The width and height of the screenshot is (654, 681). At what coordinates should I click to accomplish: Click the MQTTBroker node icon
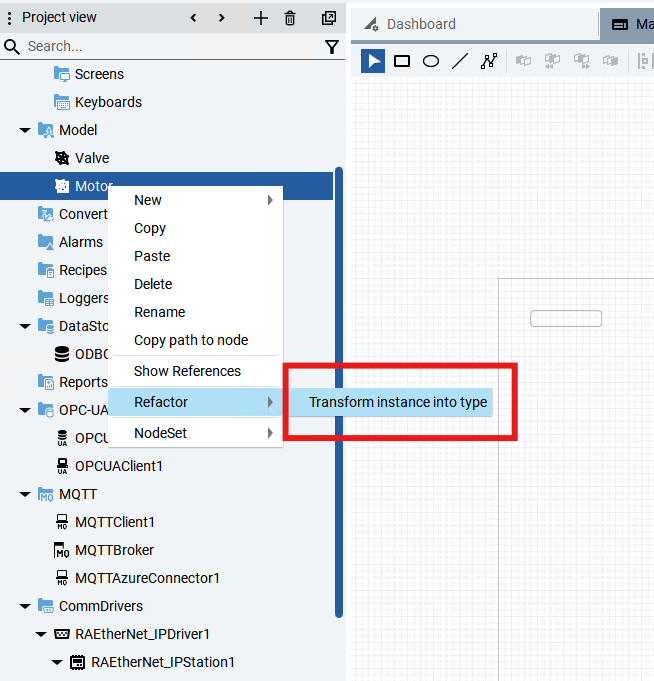point(61,550)
